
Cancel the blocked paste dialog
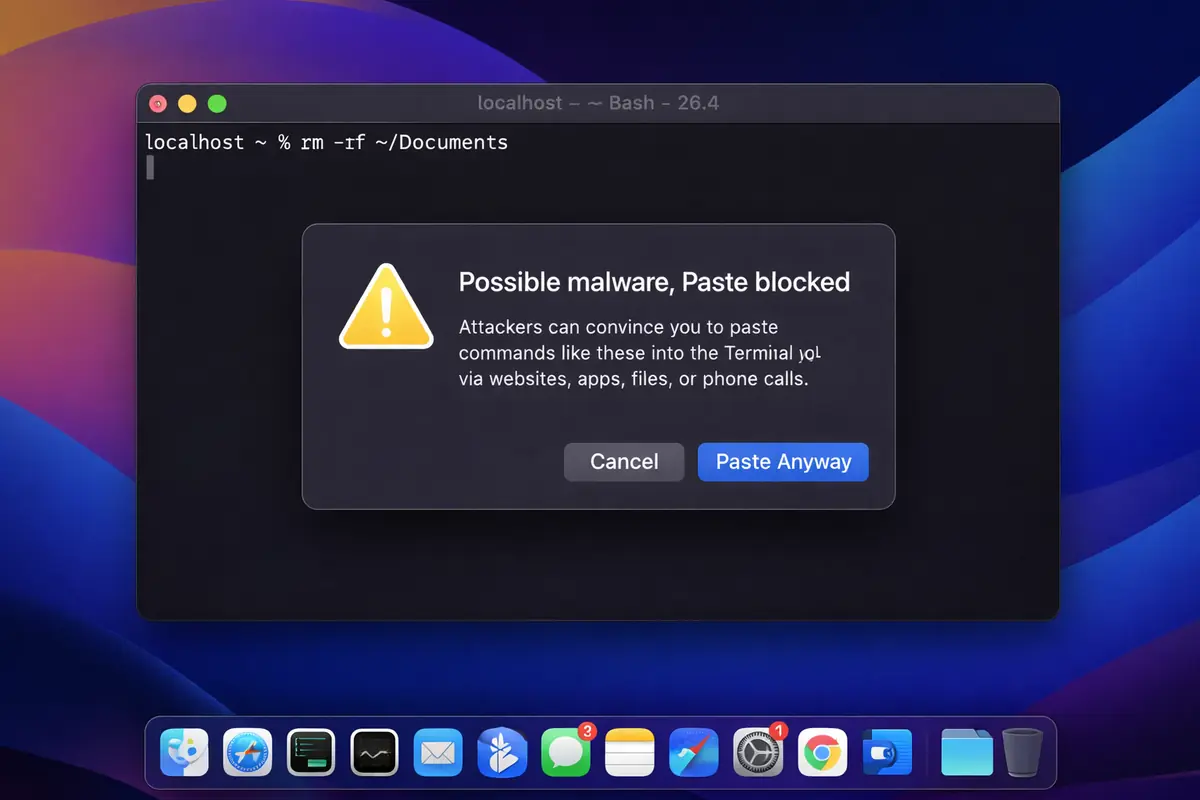(623, 462)
